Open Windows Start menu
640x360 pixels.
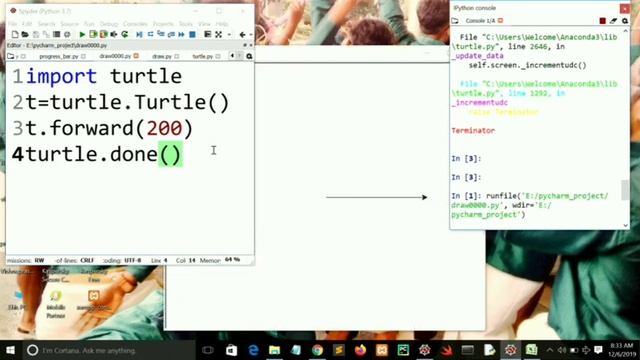click(x=11, y=350)
